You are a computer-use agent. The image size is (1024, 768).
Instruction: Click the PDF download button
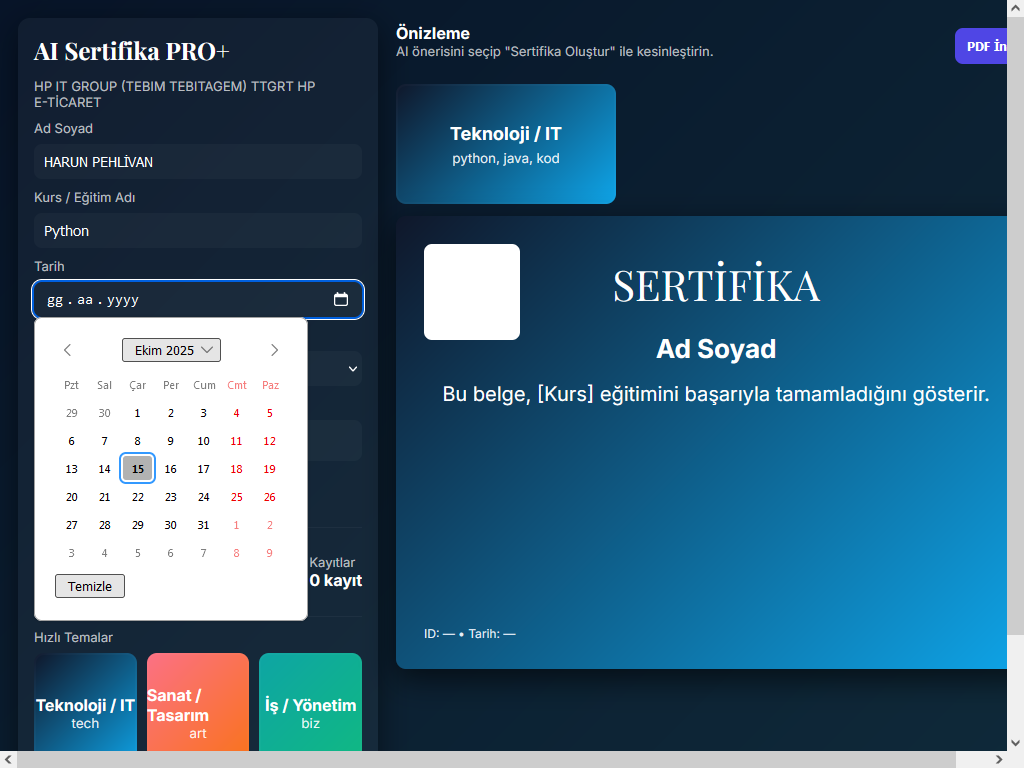985,46
